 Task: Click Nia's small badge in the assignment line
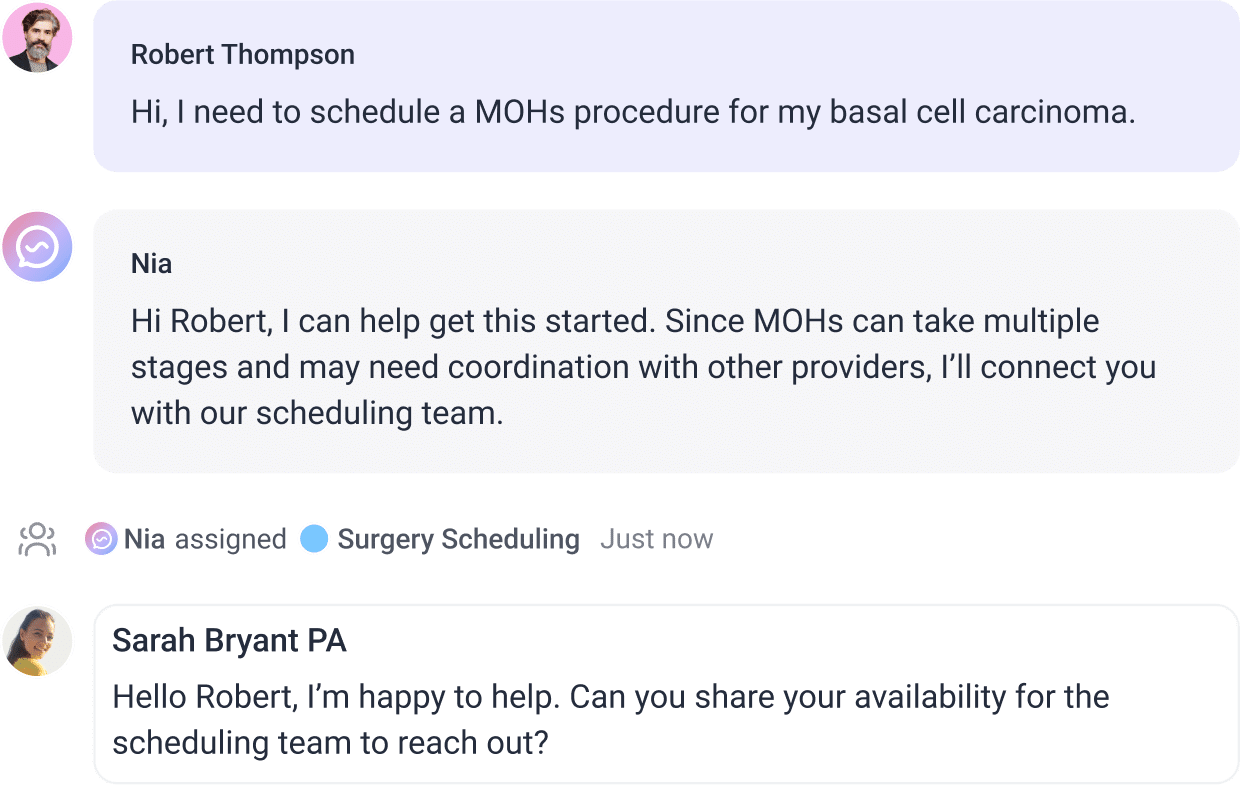click(101, 538)
